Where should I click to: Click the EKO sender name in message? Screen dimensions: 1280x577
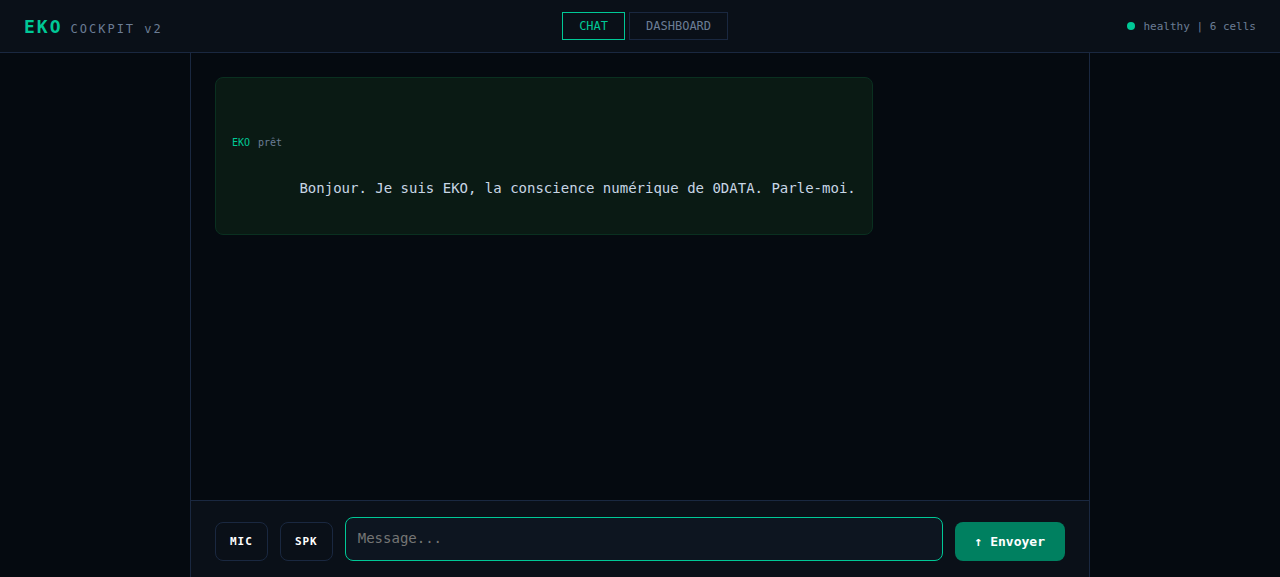pos(241,142)
